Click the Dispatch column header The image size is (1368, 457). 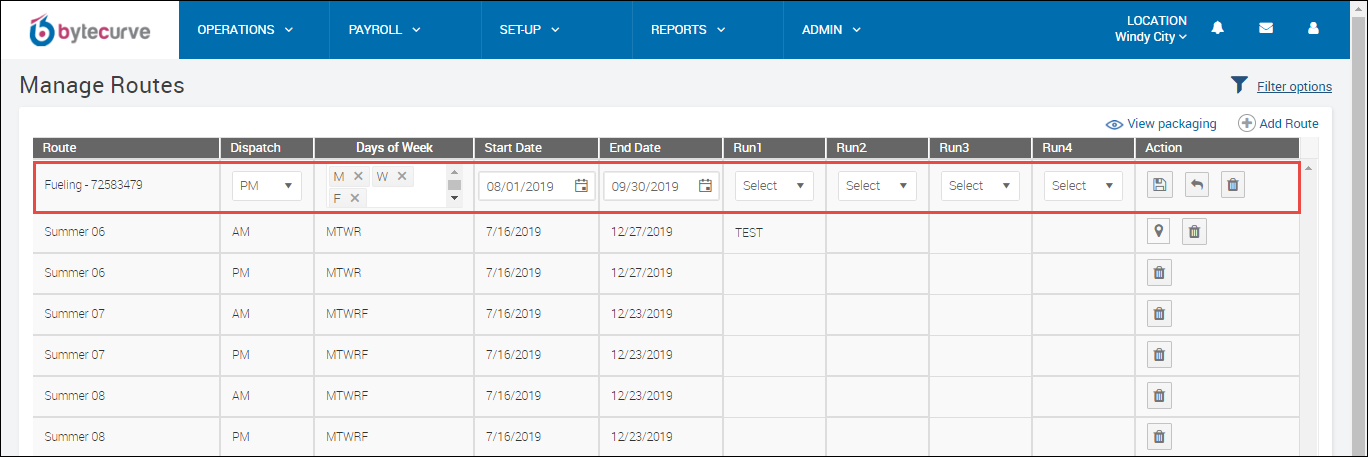point(266,148)
